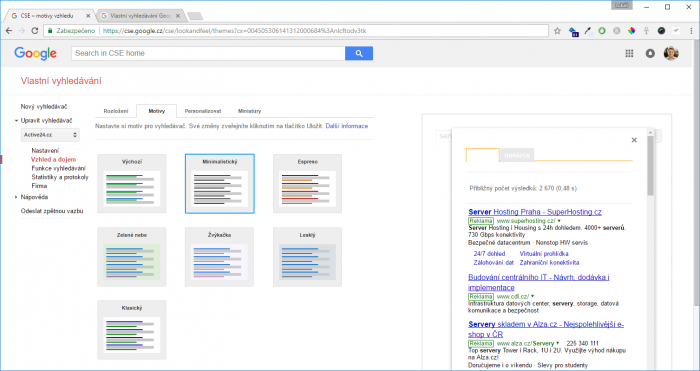Close the Vlastní vyhledávání browser tab
Image resolution: width=700 pixels, height=371 pixels.
tap(178, 16)
